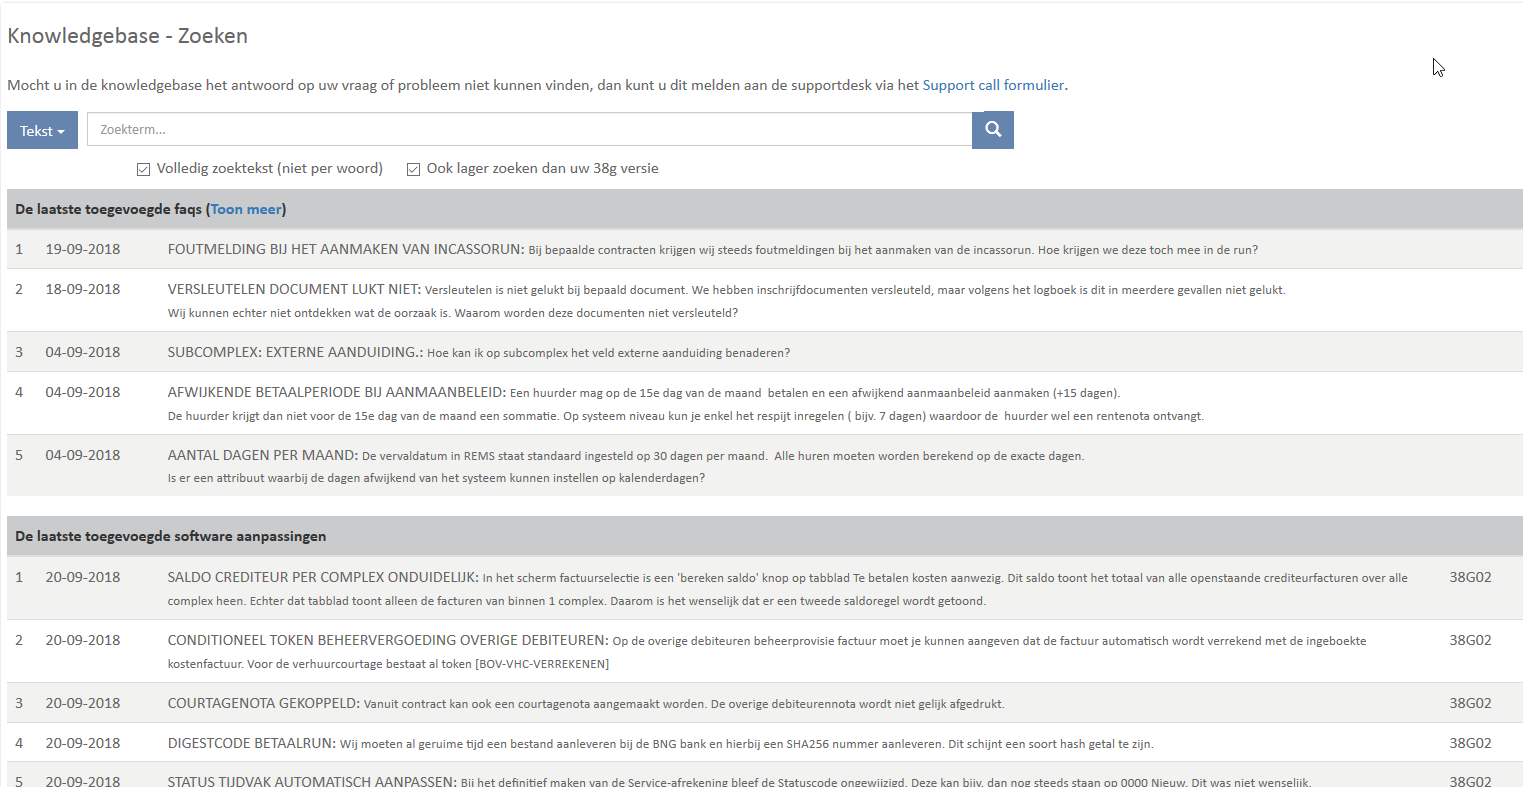Open the Support call formulier link
Image resolution: width=1523 pixels, height=787 pixels.
pyautogui.click(x=993, y=85)
